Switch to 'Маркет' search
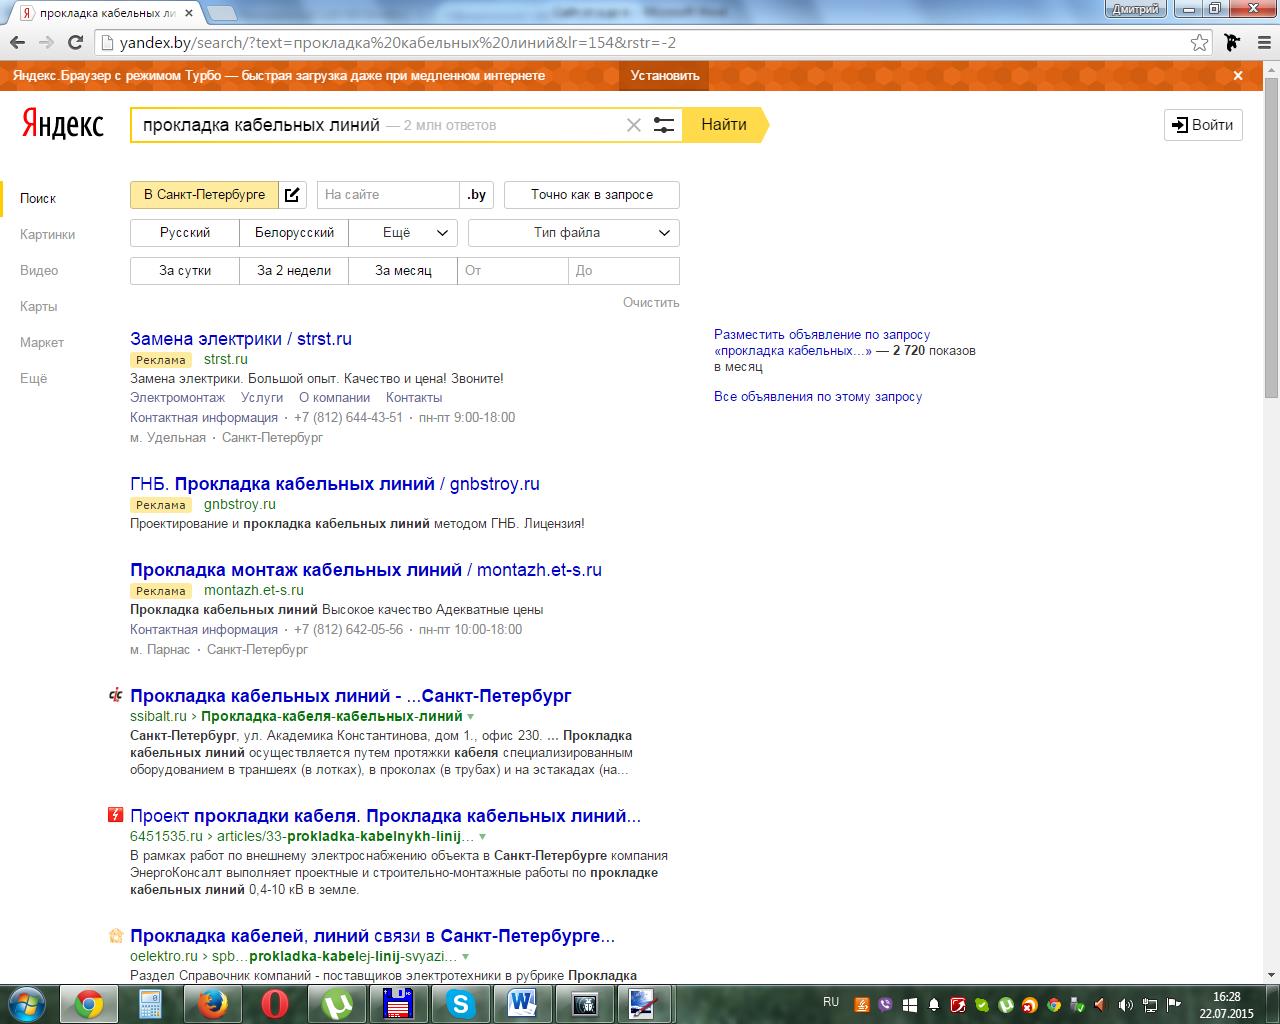This screenshot has width=1280, height=1024. (x=42, y=342)
